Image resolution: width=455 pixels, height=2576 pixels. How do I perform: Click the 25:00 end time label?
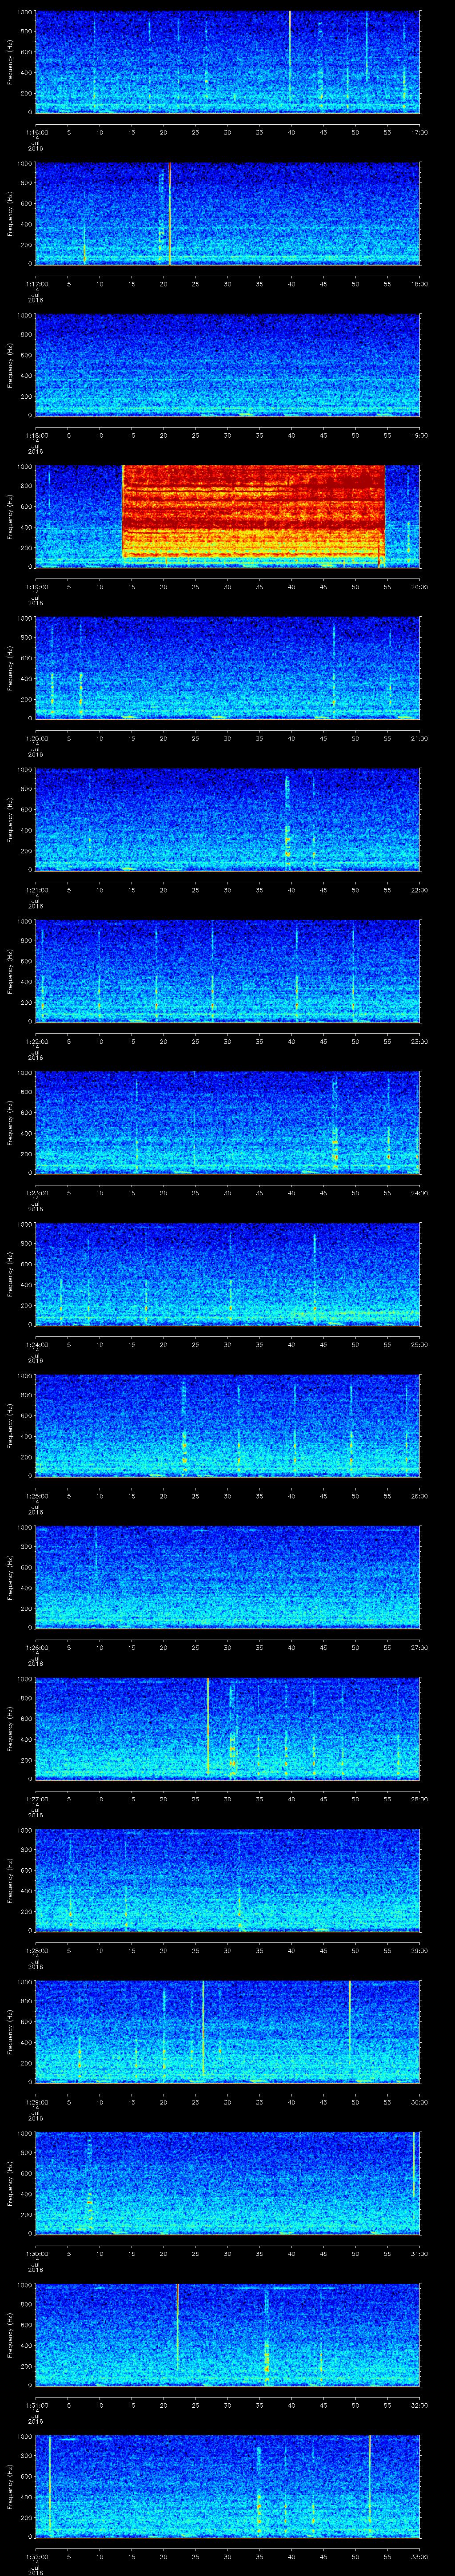419,1344
